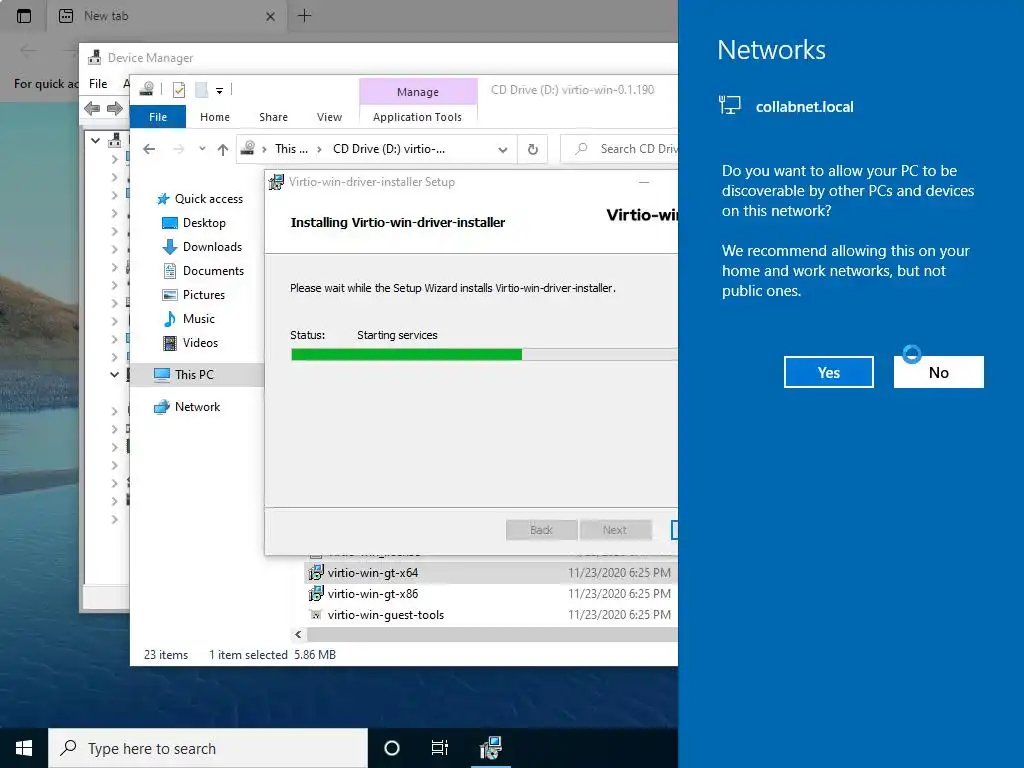Open Desktop in navigation pane
The width and height of the screenshot is (1024, 768).
pyautogui.click(x=204, y=223)
